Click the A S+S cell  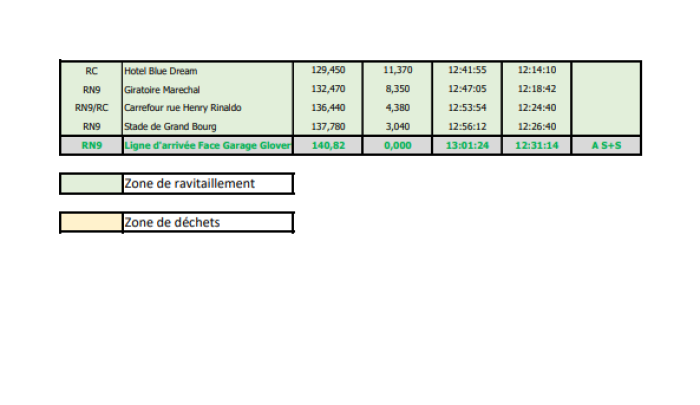(x=606, y=146)
